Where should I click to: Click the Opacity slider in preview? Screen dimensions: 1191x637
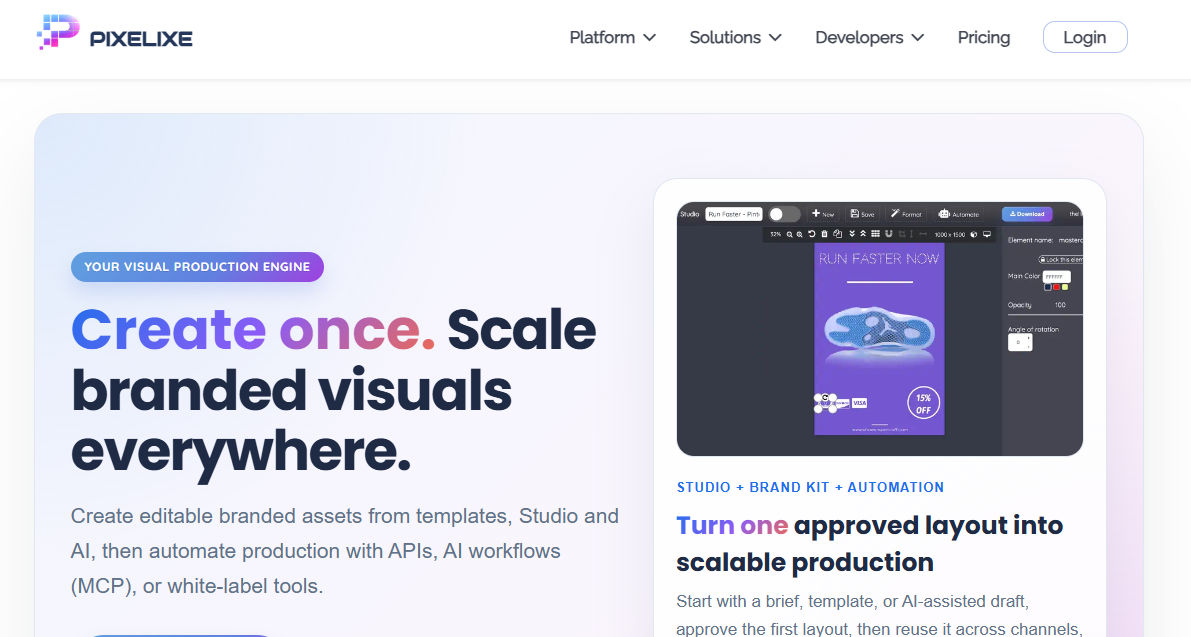(x=1045, y=314)
